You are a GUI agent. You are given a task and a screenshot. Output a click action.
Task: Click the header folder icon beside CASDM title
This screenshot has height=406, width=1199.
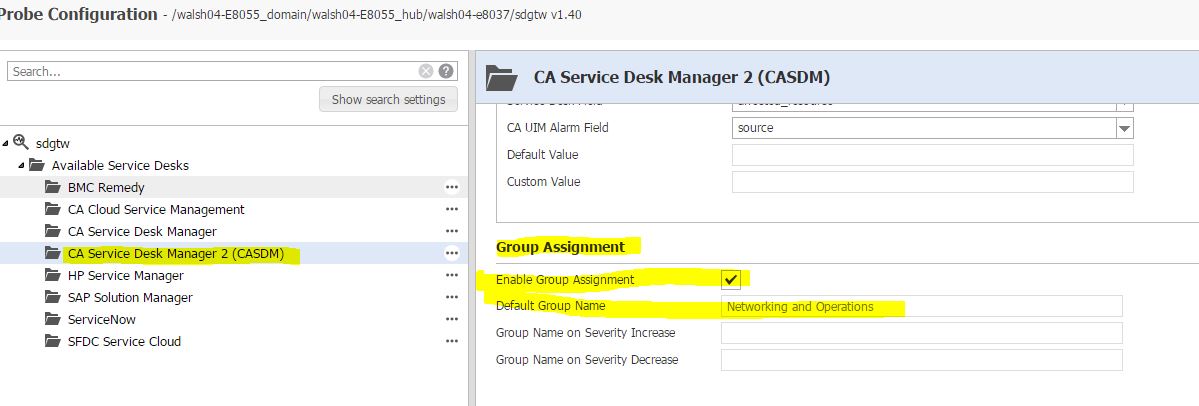pos(502,78)
